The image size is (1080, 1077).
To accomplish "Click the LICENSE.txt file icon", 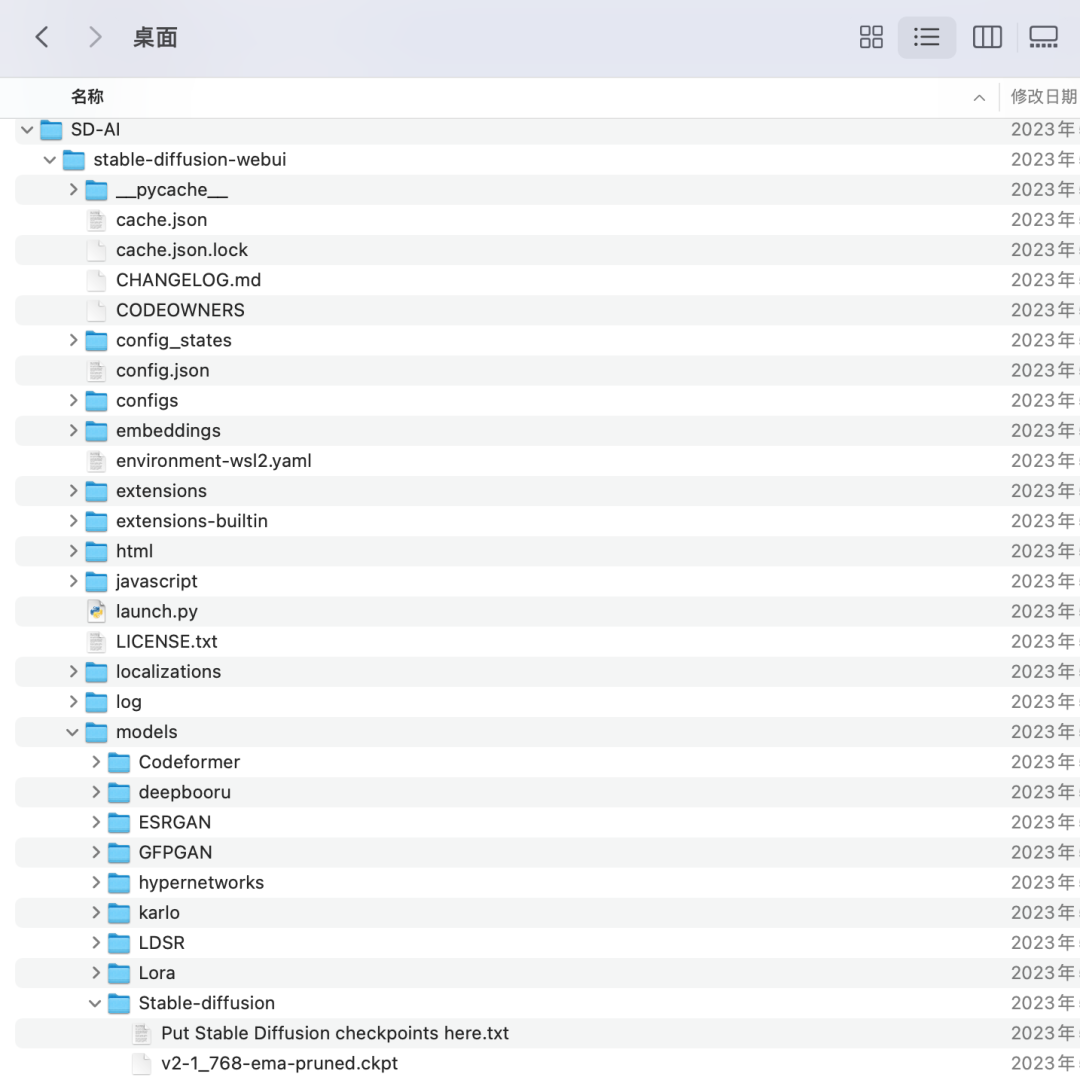I will (x=96, y=642).
